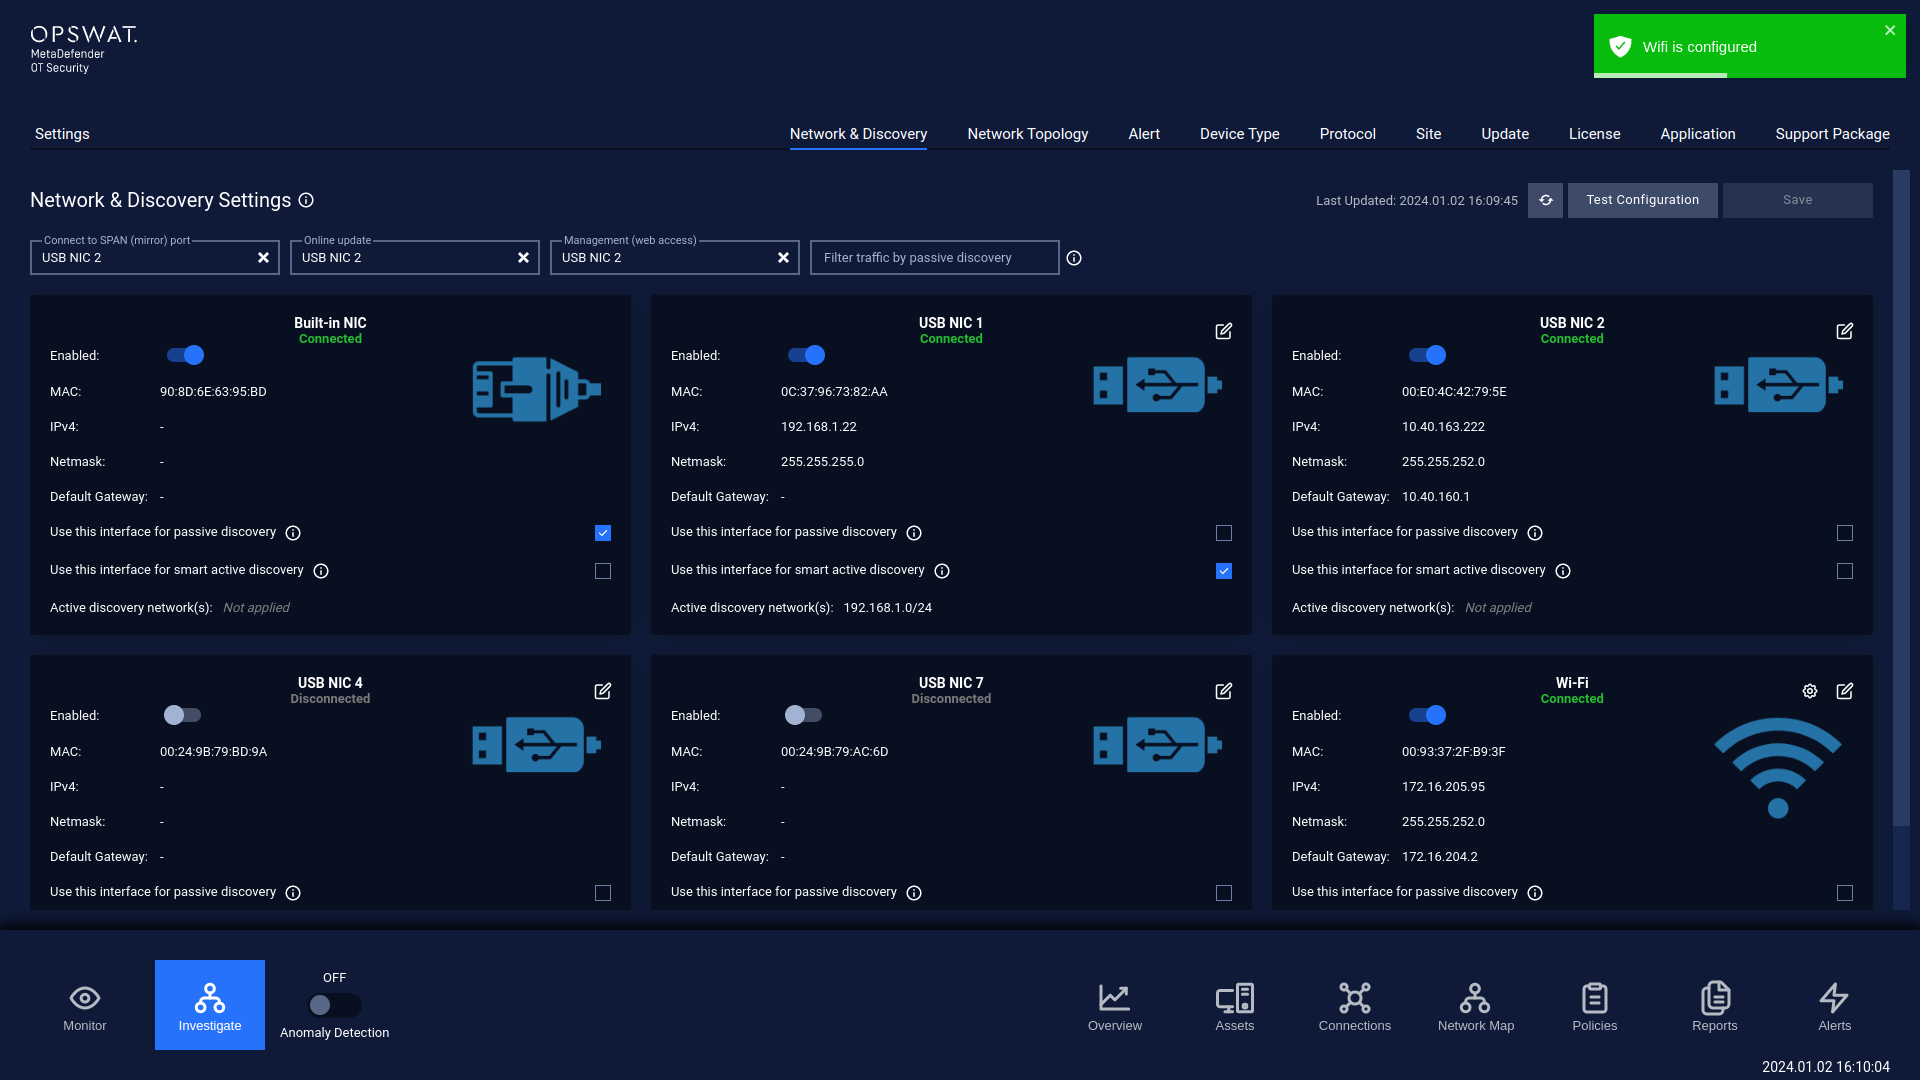Image resolution: width=1920 pixels, height=1080 pixels.
Task: Show info for Built-in NIC passive discovery
Action: click(293, 533)
